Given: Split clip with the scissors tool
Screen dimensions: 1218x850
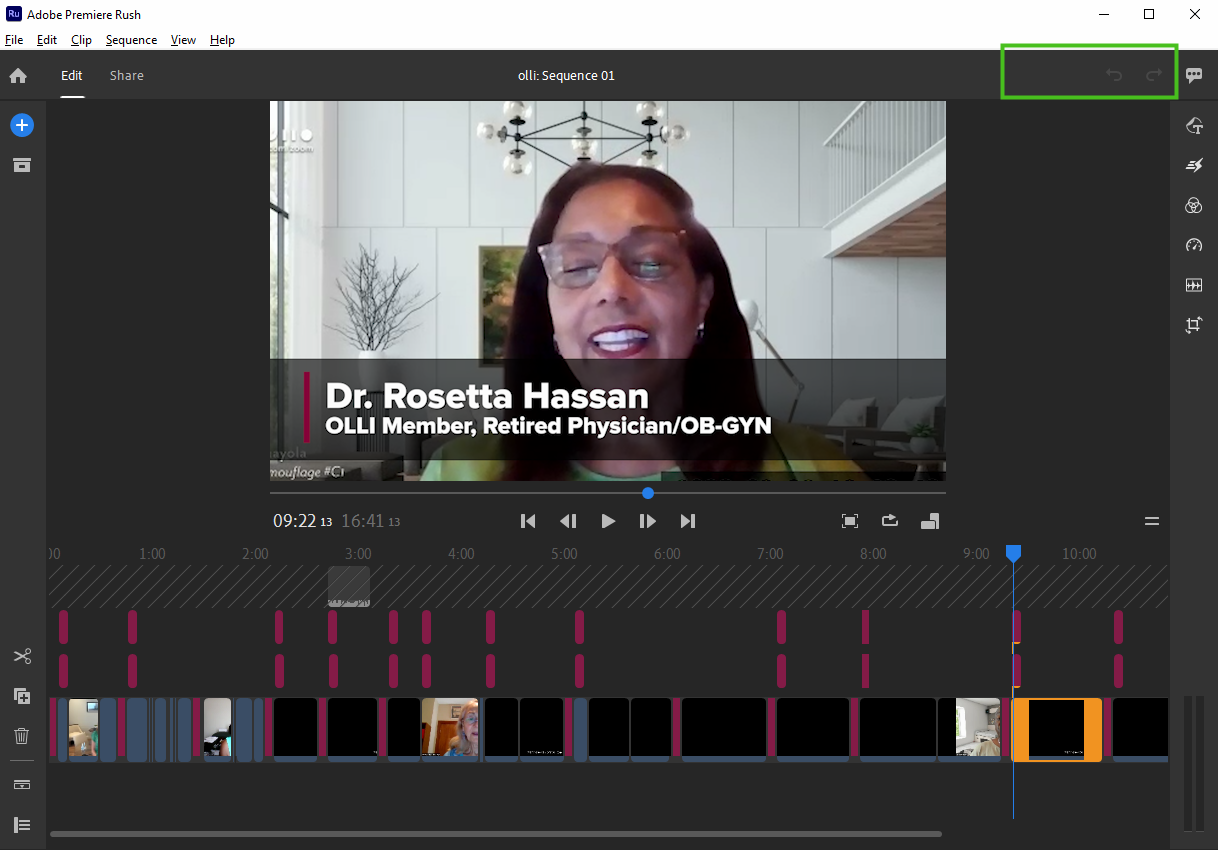Looking at the screenshot, I should pyautogui.click(x=22, y=656).
